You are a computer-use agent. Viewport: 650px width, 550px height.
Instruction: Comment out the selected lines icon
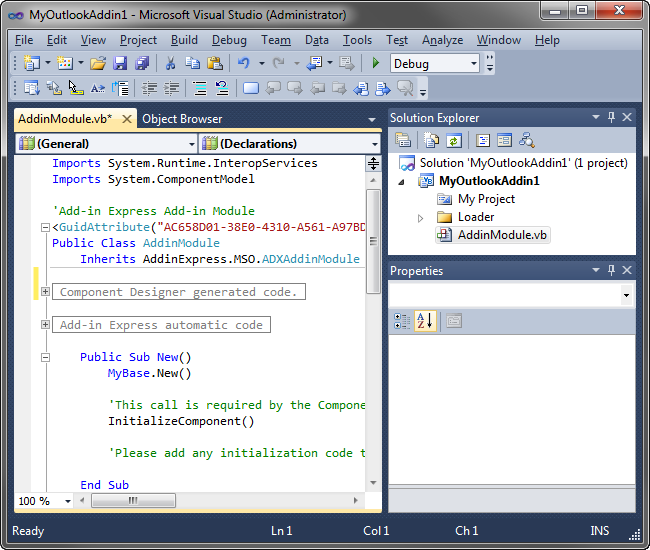200,88
